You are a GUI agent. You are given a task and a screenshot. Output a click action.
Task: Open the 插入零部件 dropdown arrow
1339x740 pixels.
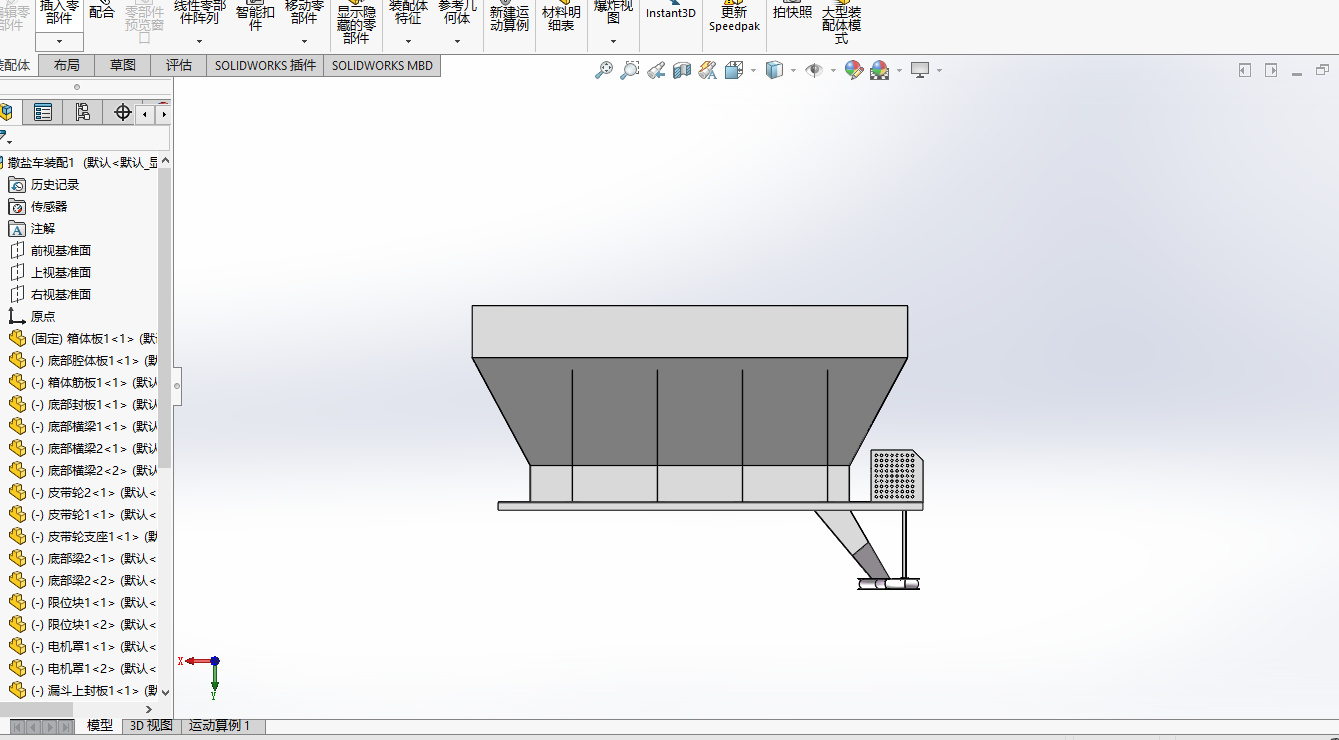[59, 41]
